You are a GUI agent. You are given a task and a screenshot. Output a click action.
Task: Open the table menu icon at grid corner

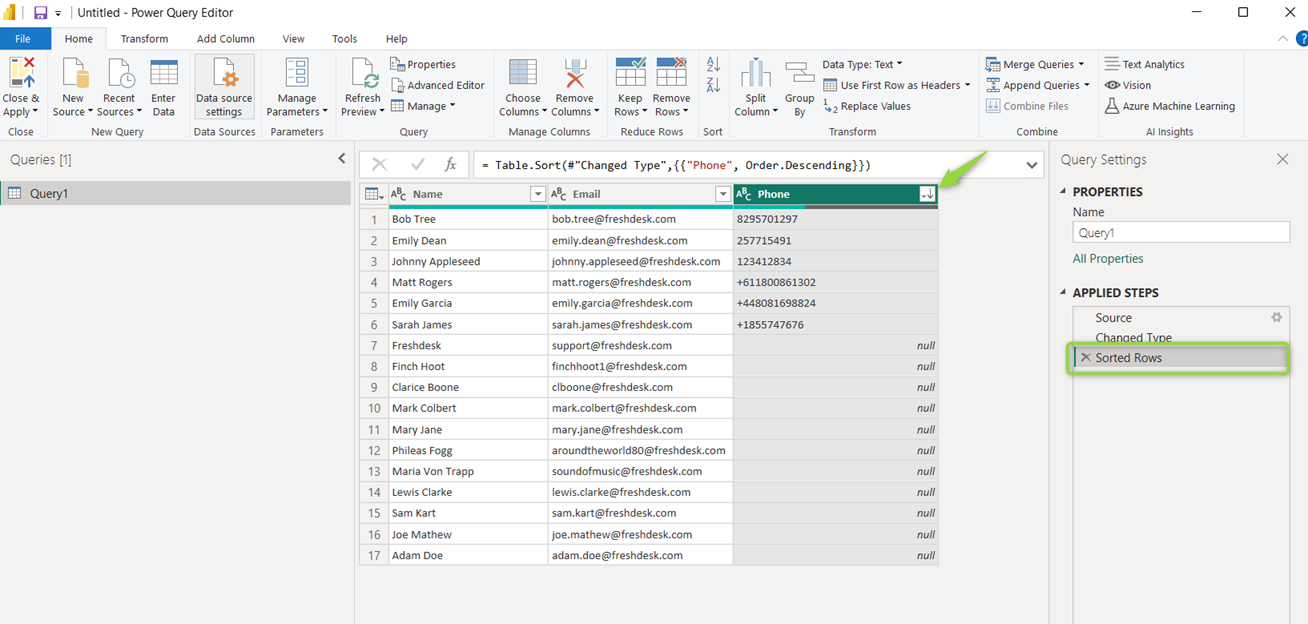(374, 194)
